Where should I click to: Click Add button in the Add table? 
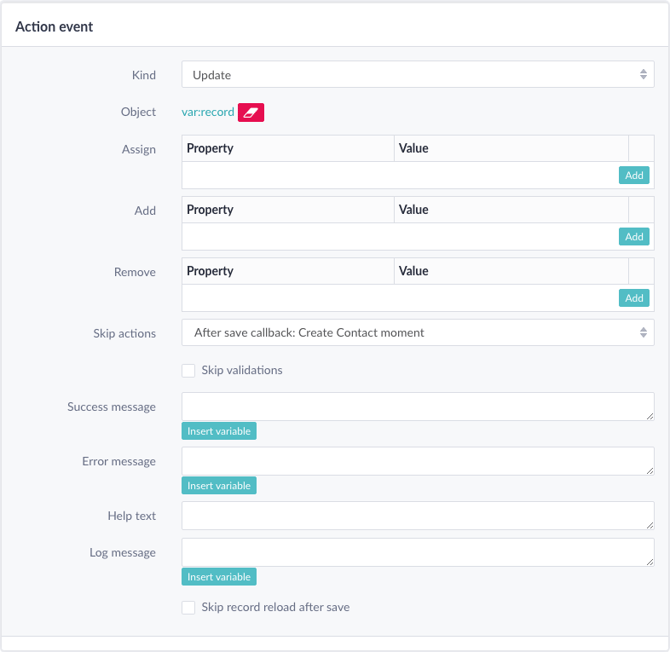(x=634, y=236)
